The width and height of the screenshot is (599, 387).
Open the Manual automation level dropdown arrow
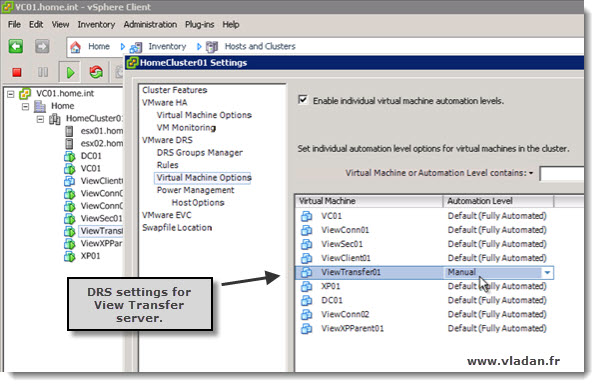coord(547,272)
